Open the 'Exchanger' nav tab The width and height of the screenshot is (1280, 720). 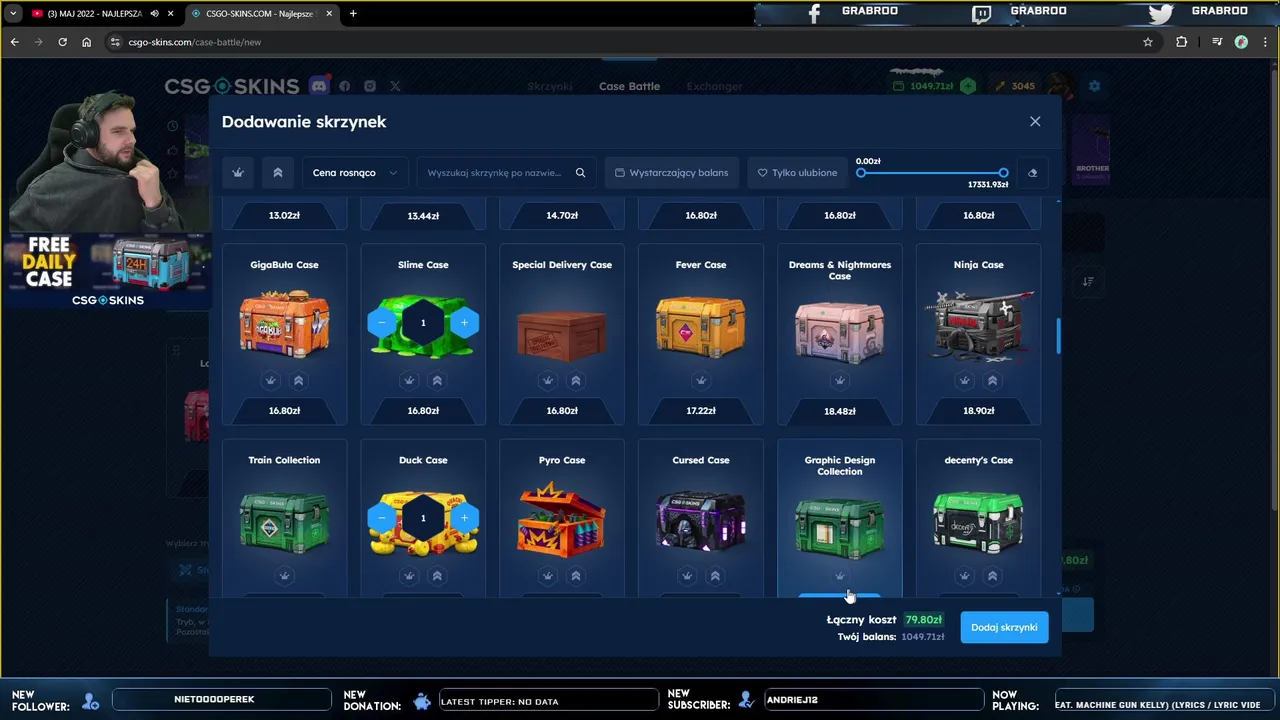coord(714,86)
